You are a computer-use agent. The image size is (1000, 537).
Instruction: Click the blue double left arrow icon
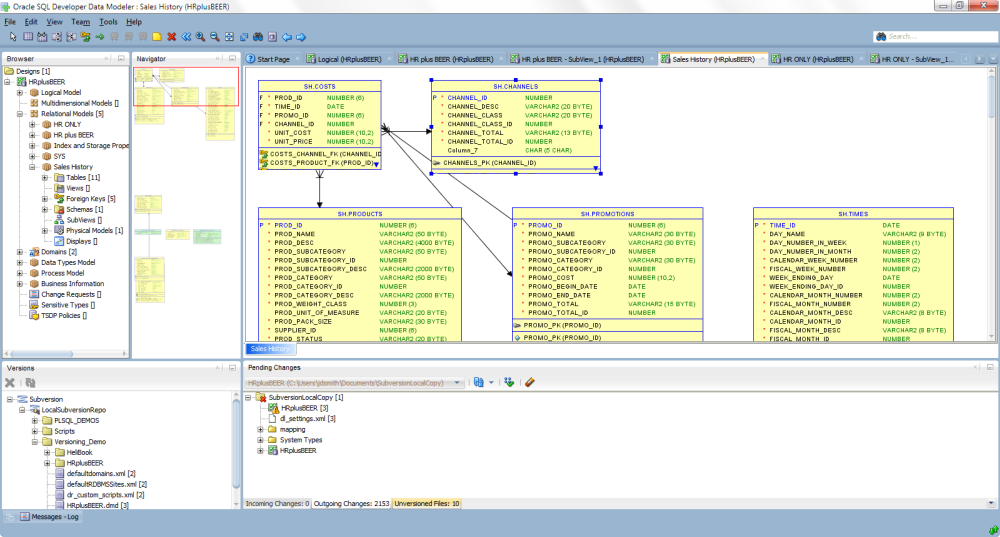(186, 37)
